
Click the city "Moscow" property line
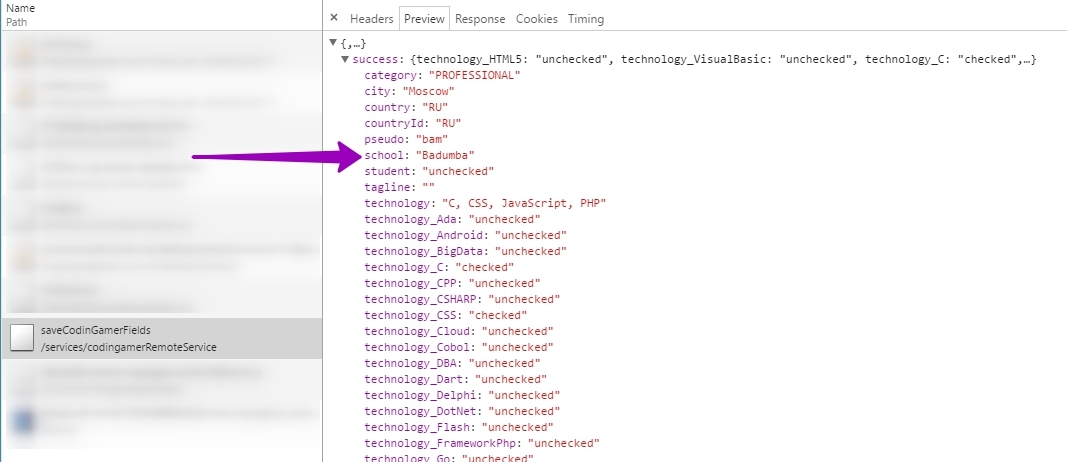(410, 91)
